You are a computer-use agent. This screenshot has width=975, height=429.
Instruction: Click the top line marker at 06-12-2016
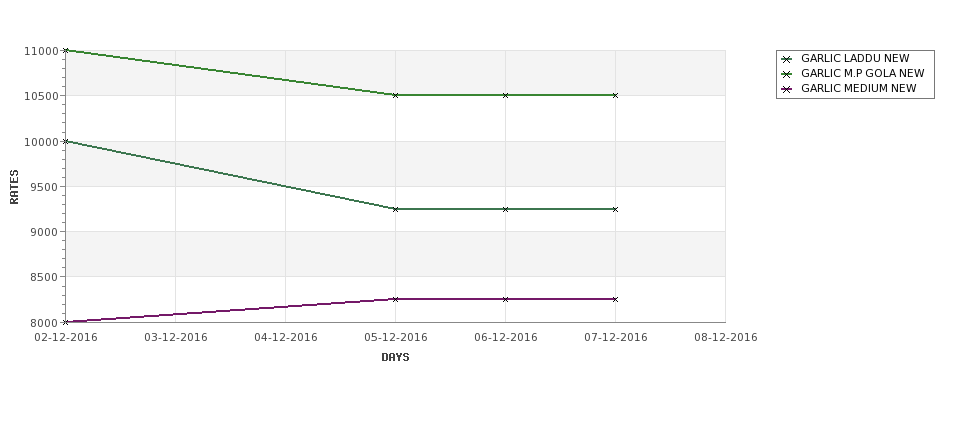(506, 95)
